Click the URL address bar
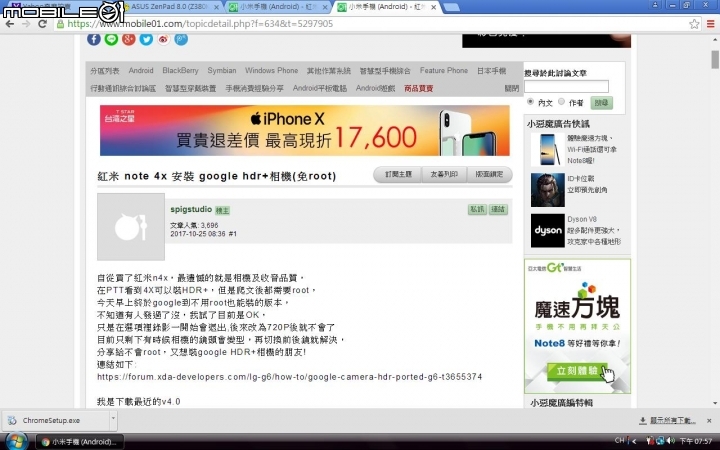 372,24
